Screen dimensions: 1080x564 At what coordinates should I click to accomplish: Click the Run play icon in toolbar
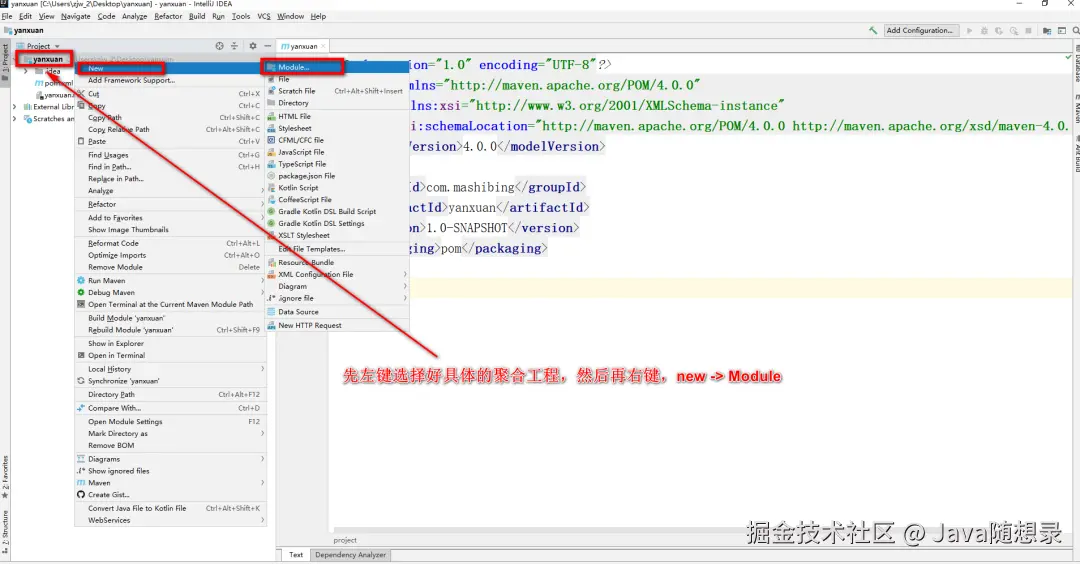pos(970,30)
